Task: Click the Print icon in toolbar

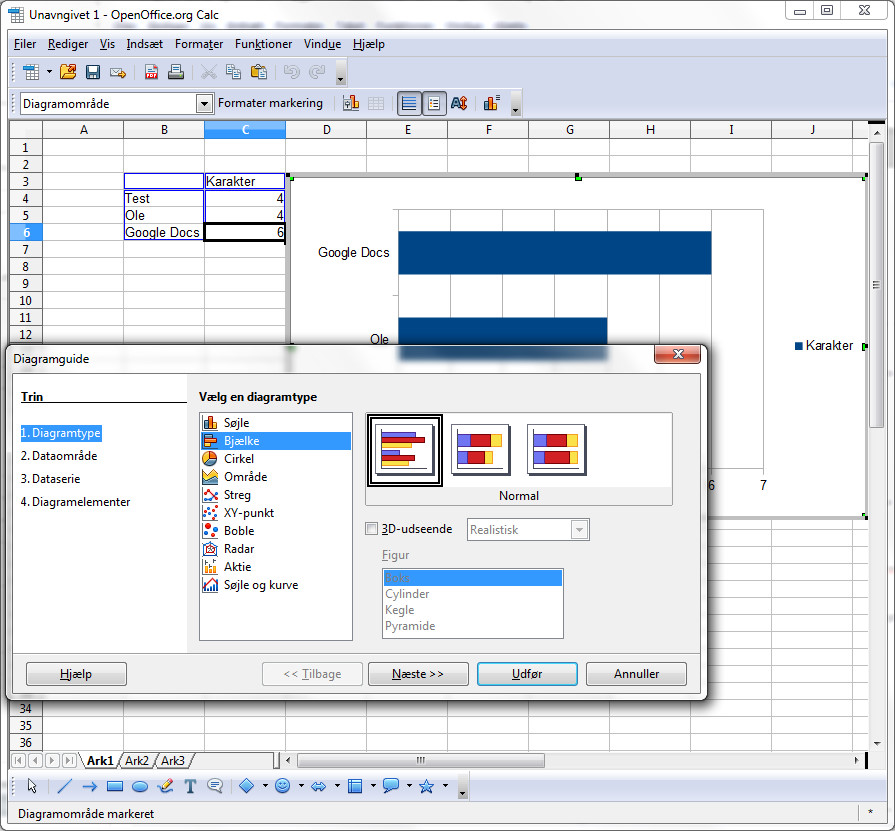Action: [176, 72]
